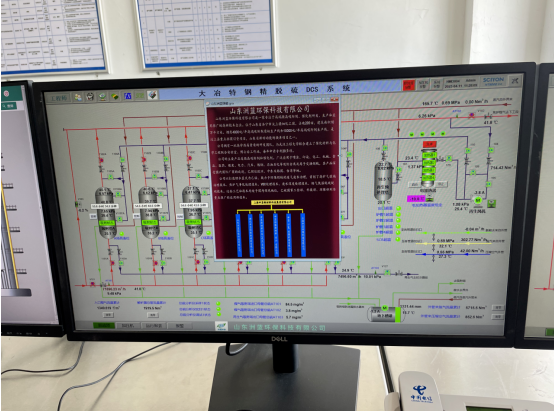
Task: Click the green stacked-books toolbar icon
Action: pos(115,96)
